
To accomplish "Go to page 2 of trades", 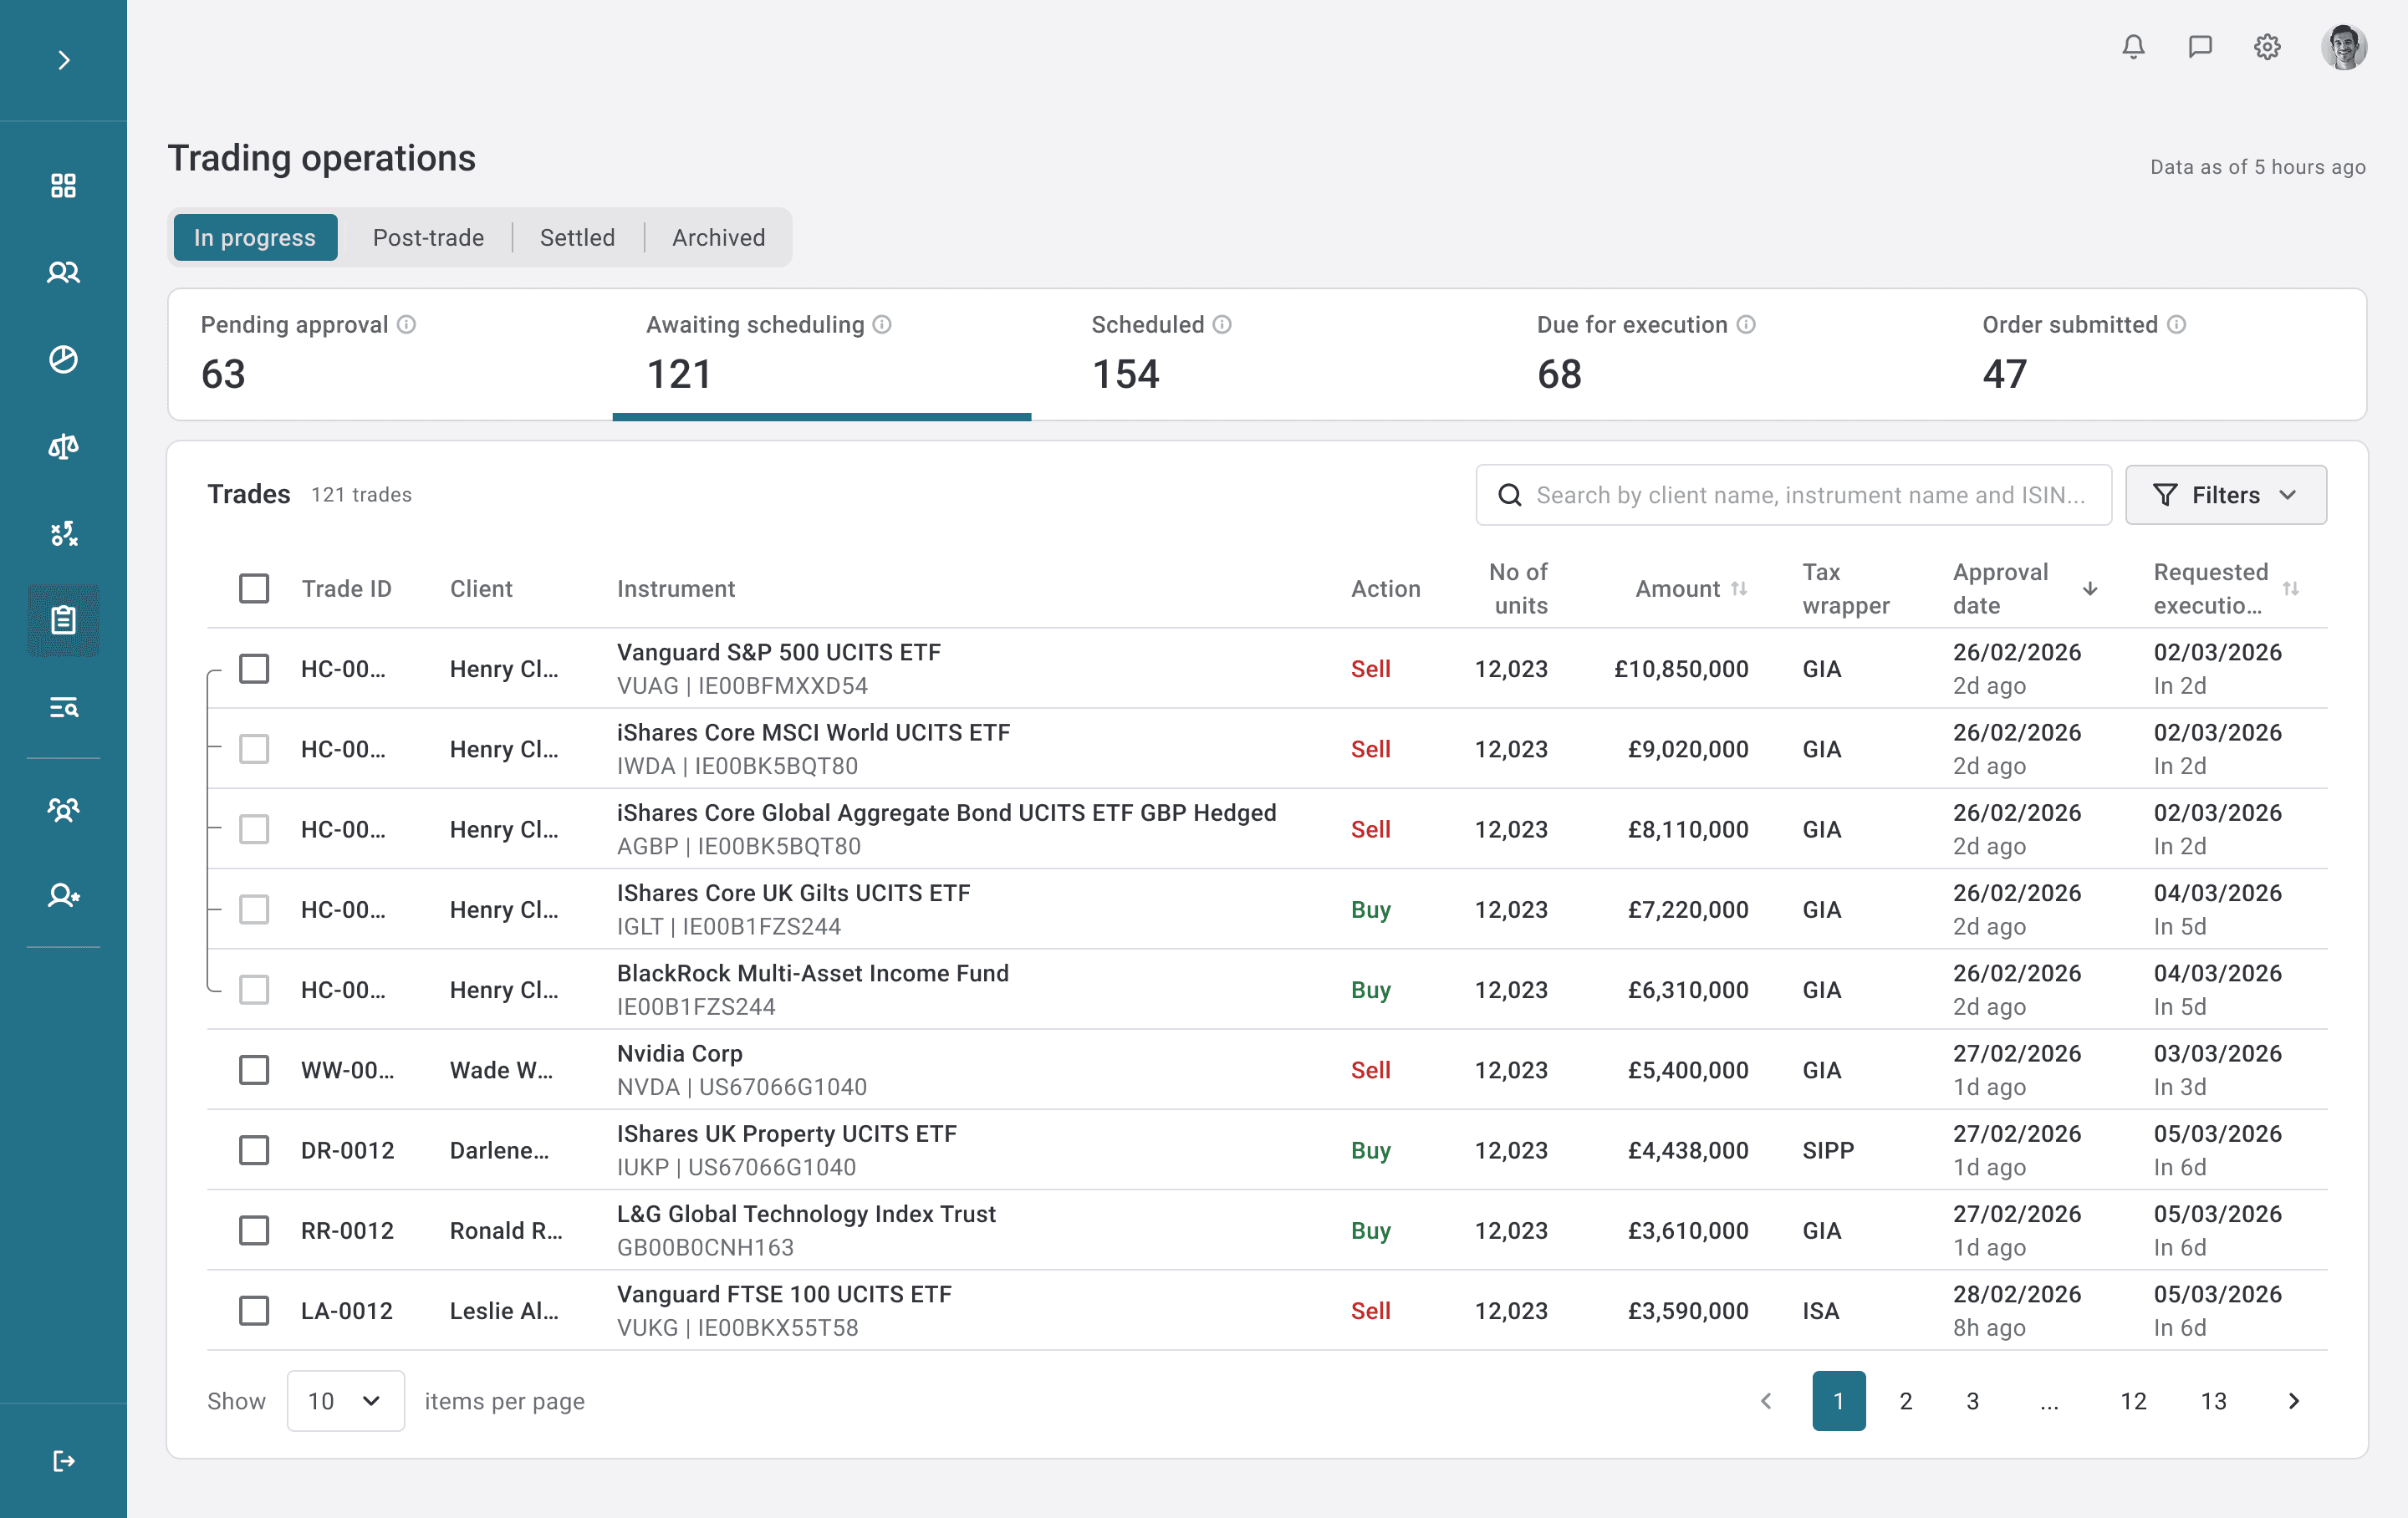I will point(1905,1400).
